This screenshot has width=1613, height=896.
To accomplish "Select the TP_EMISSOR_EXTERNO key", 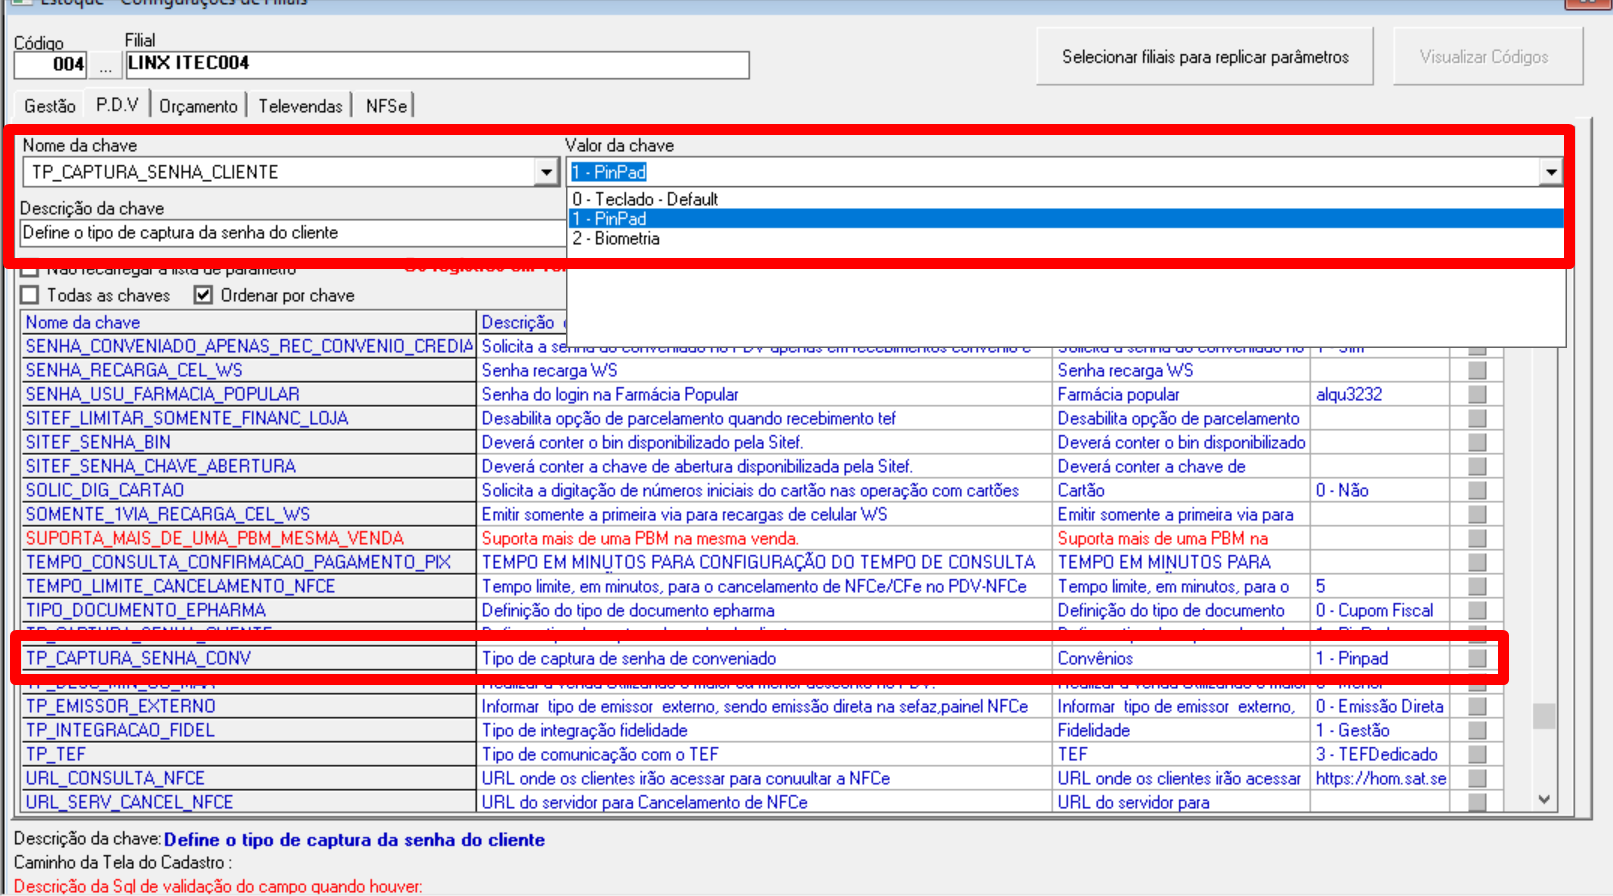I will (248, 706).
